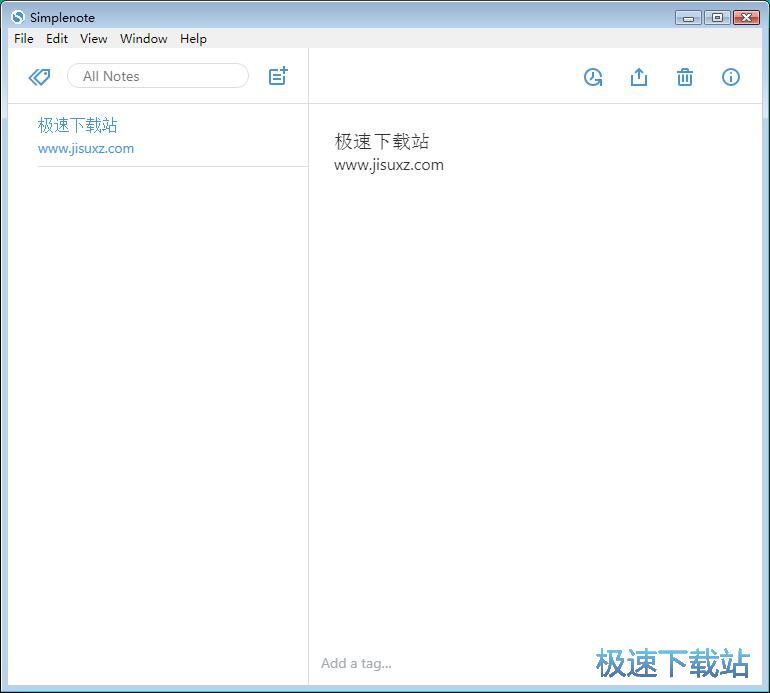The image size is (770, 693).
Task: Share the note with the upload icon
Action: click(x=639, y=77)
